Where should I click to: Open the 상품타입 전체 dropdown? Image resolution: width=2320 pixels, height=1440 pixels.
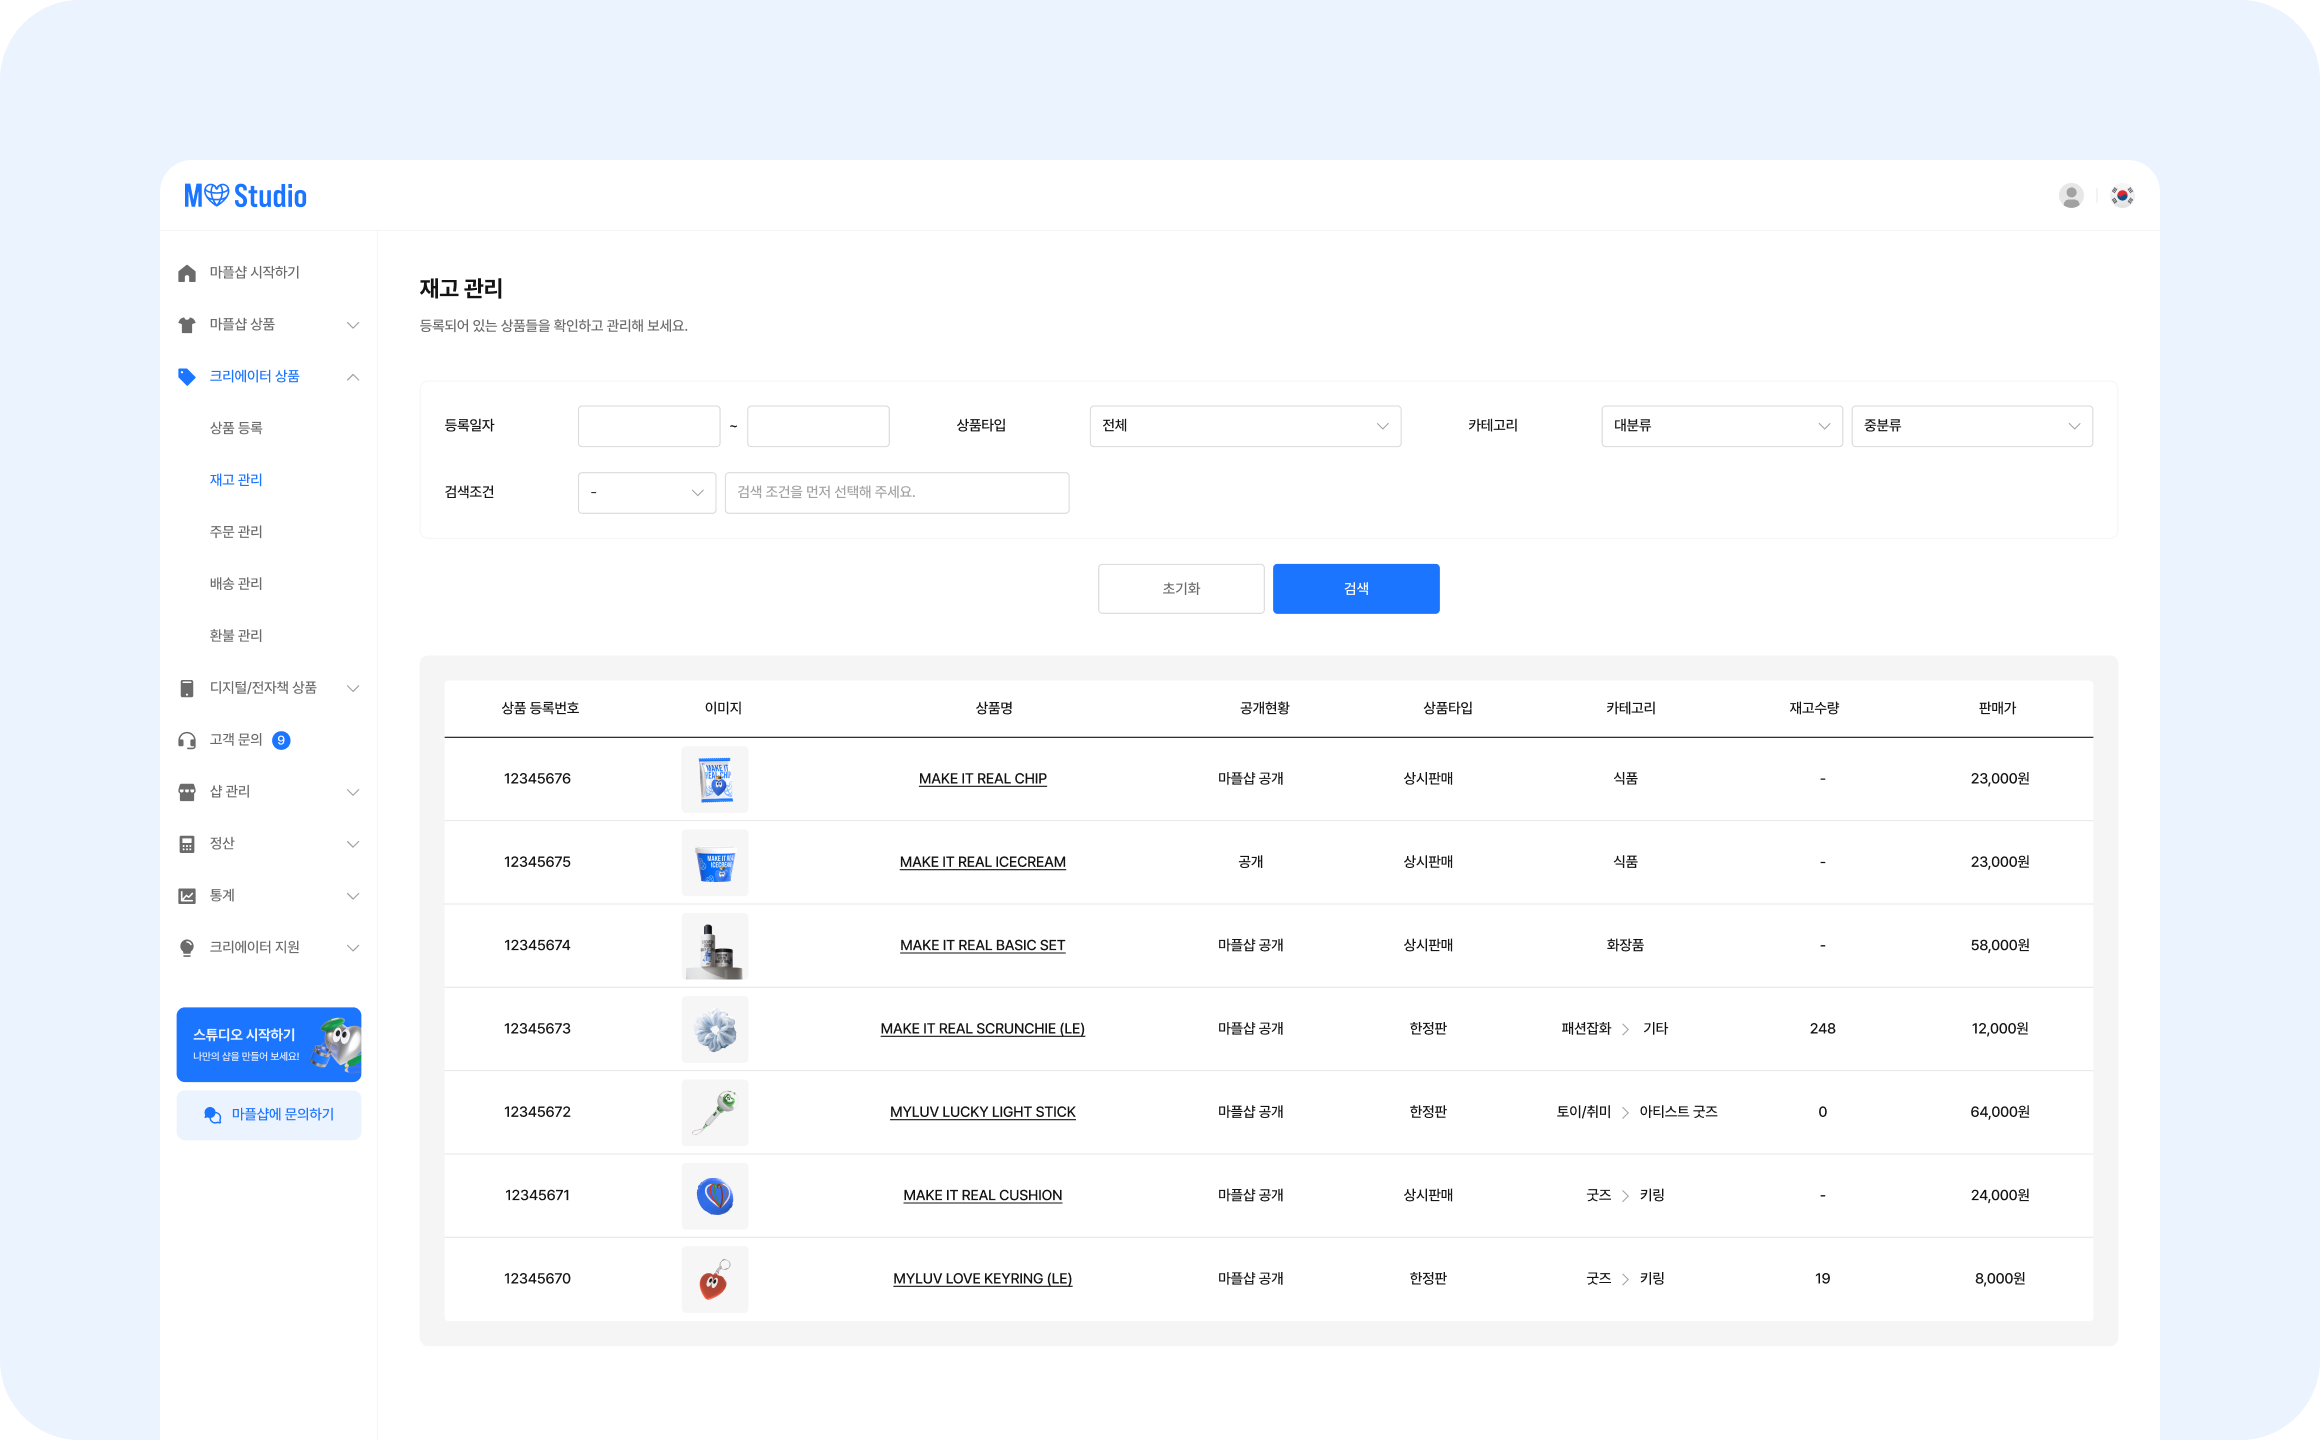point(1244,426)
